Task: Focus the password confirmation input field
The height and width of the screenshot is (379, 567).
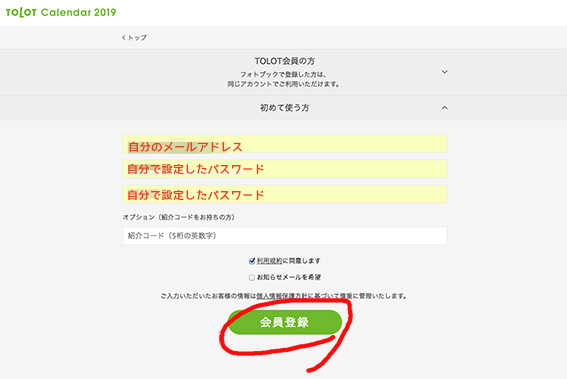Action: pos(285,194)
